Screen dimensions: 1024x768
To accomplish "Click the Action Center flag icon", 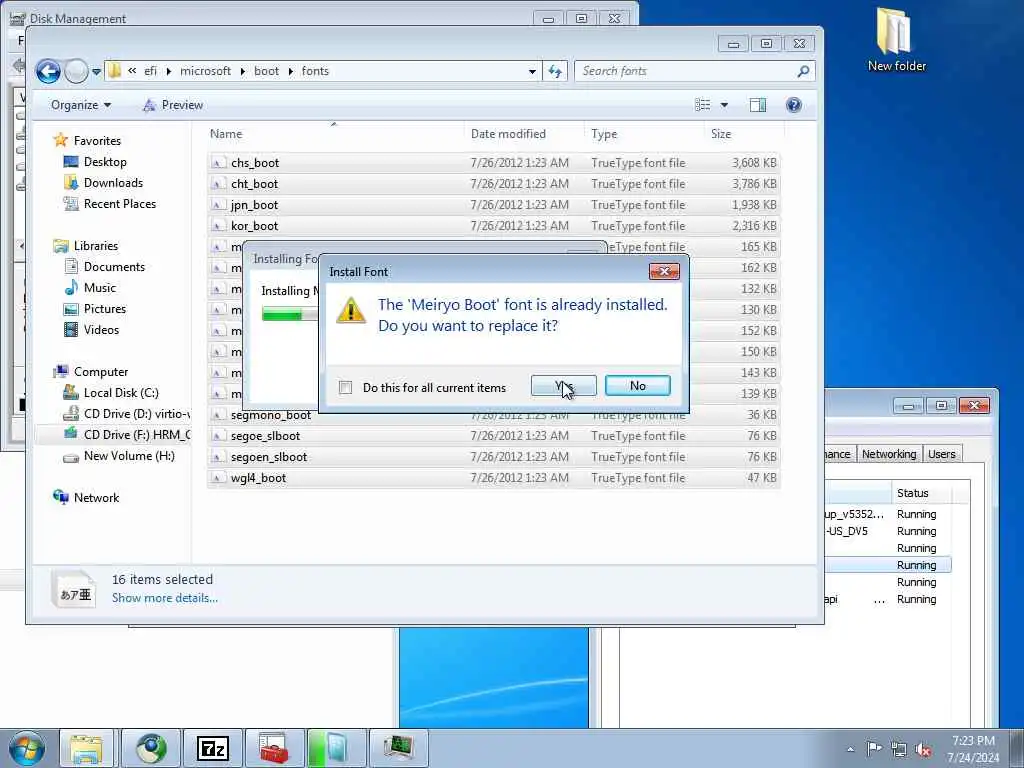I will pyautogui.click(x=874, y=749).
